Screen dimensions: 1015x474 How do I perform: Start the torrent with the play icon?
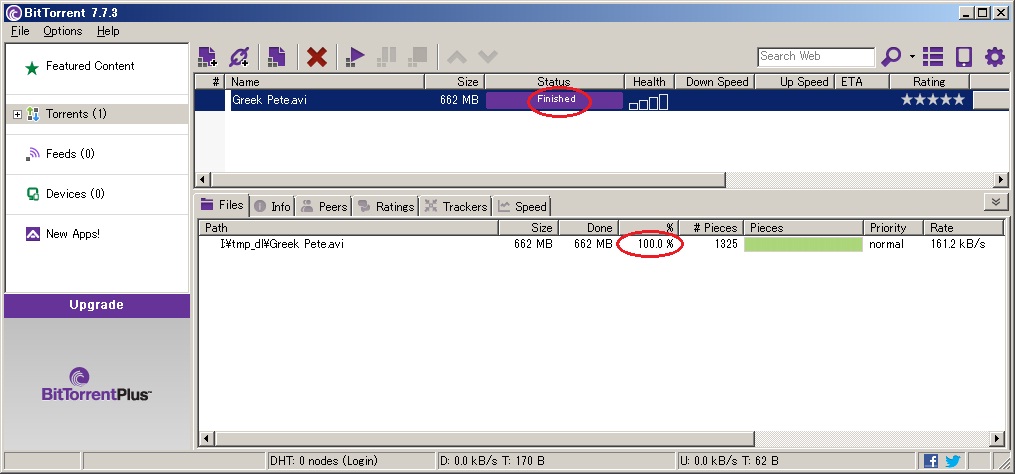pyautogui.click(x=354, y=57)
